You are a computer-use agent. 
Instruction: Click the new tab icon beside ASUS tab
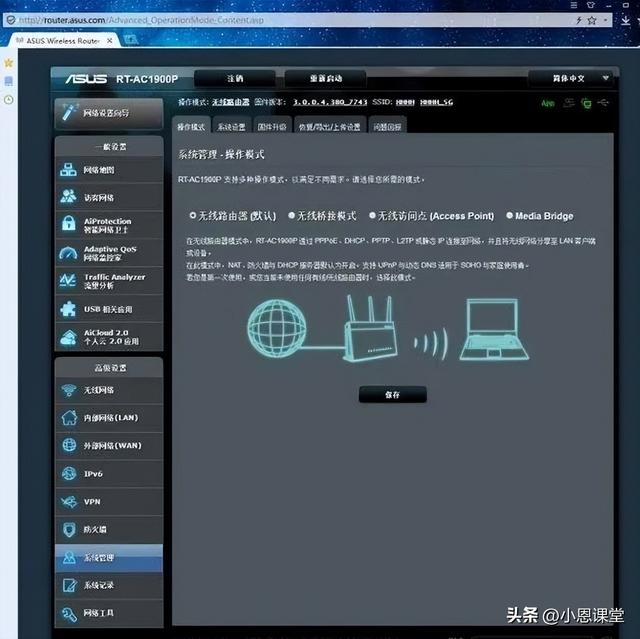pos(130,40)
